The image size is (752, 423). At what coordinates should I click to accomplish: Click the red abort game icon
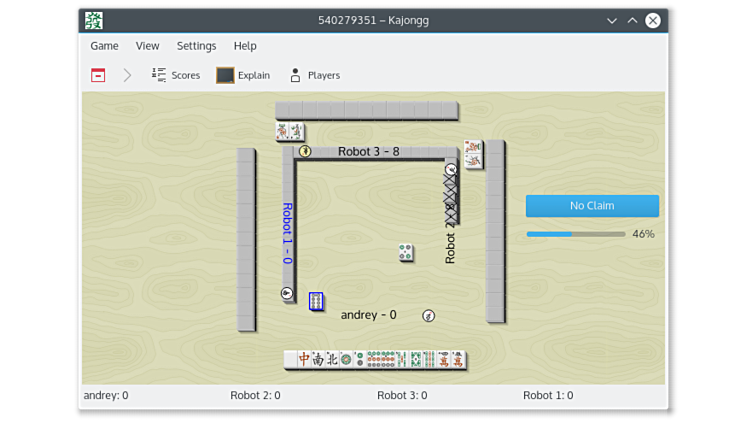pyautogui.click(x=98, y=75)
